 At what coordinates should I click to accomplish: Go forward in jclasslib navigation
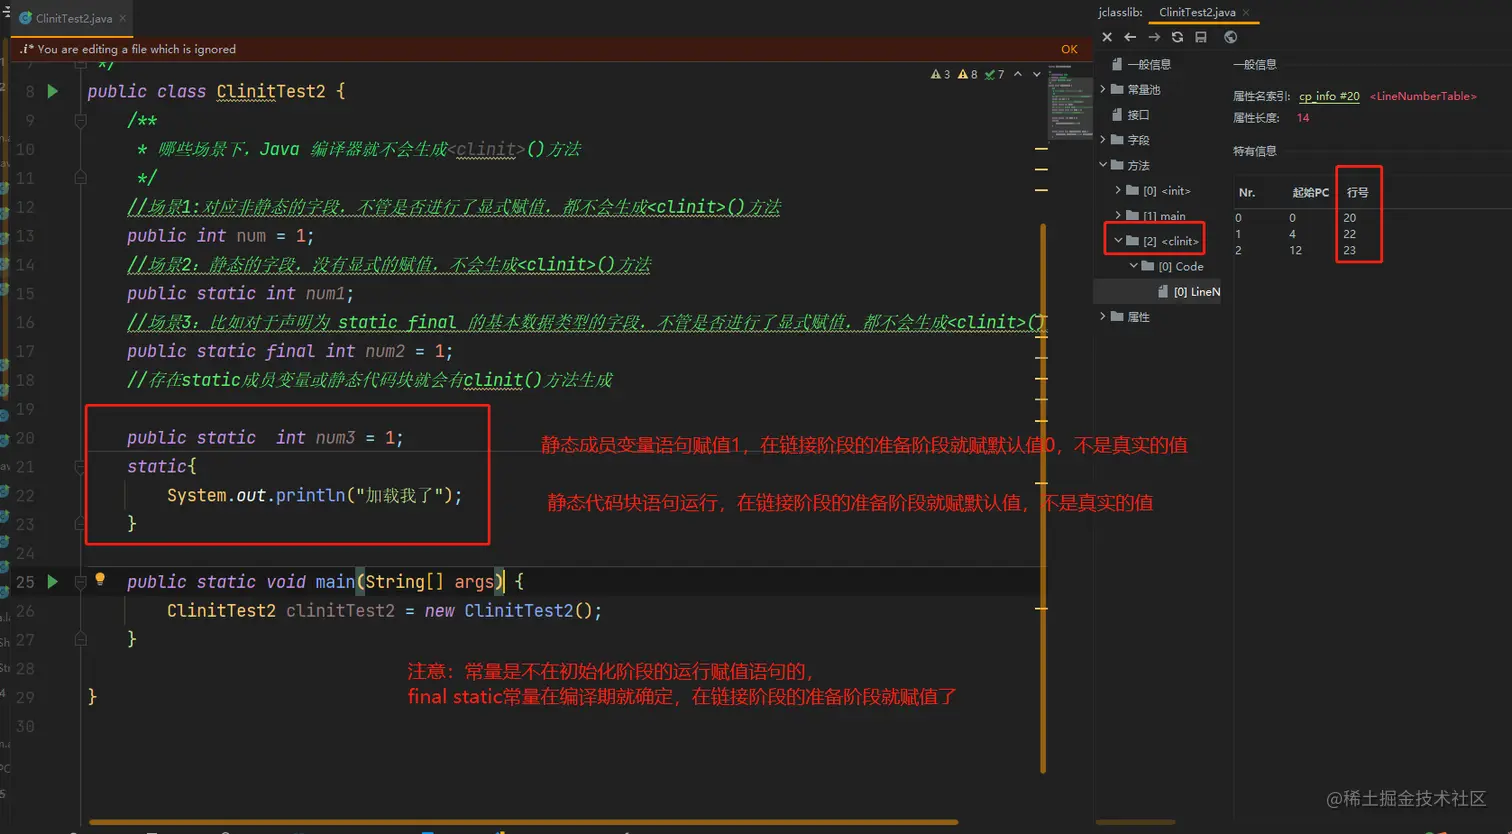point(1154,37)
